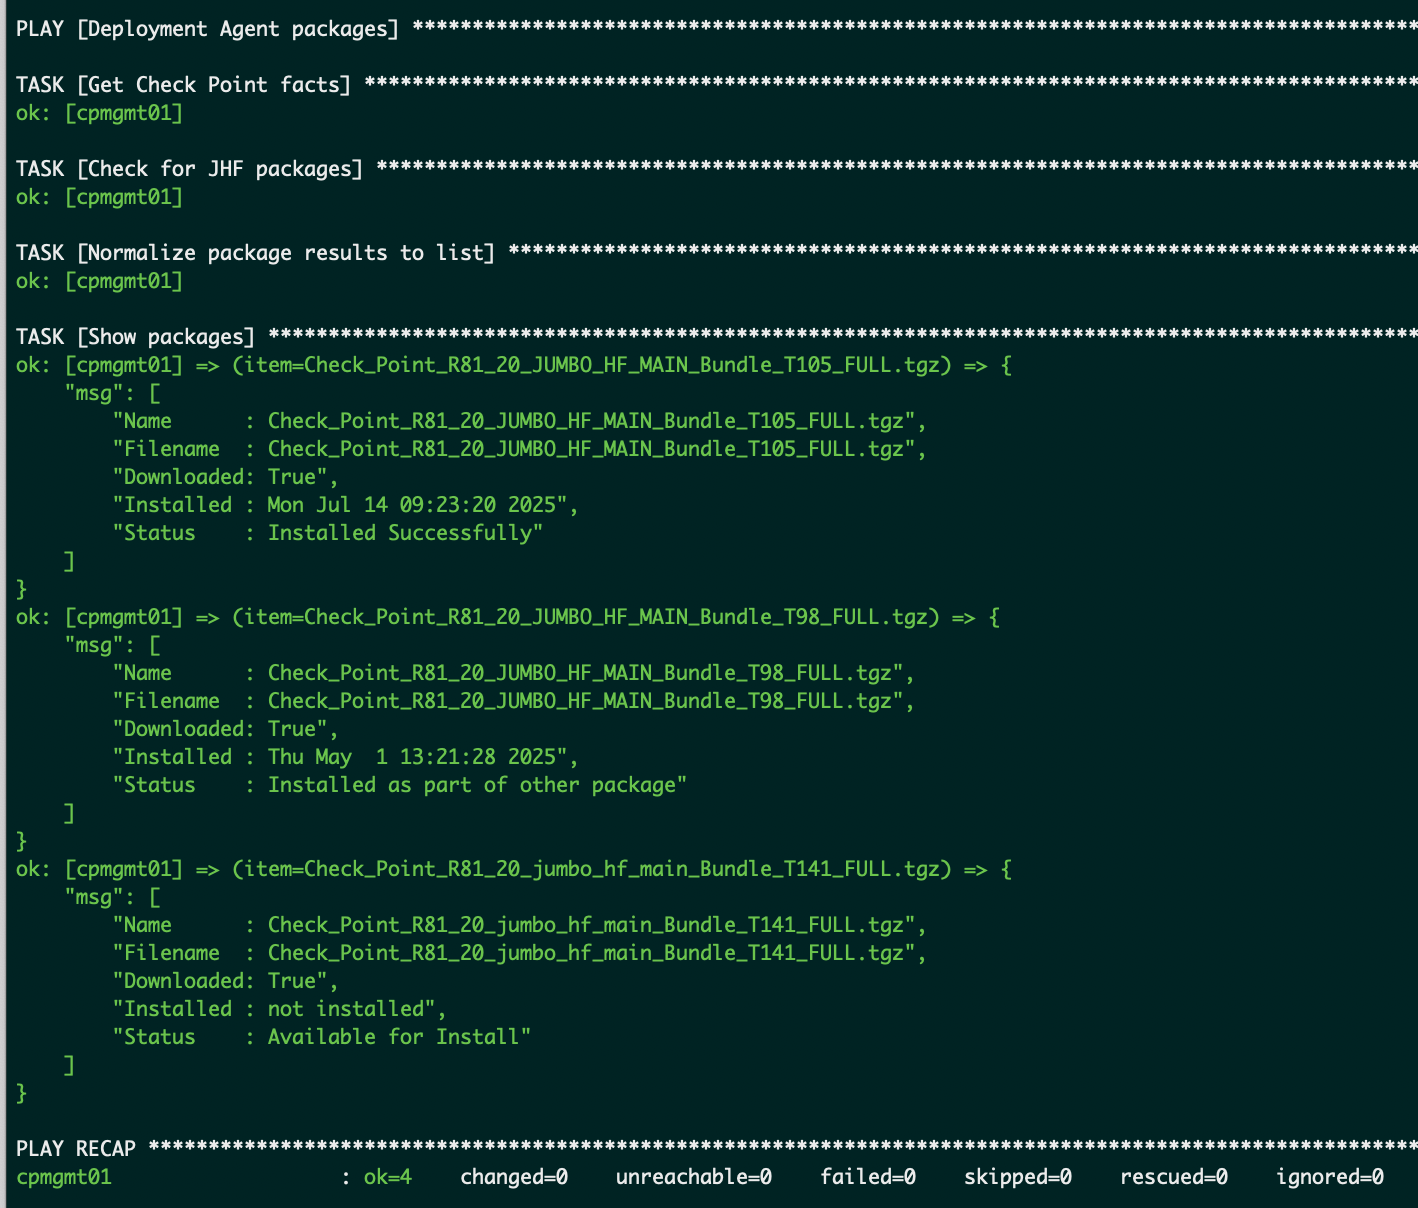The height and width of the screenshot is (1208, 1418).
Task: Click the "Filename" line for the T98 bundle
Action: pyautogui.click(x=513, y=701)
